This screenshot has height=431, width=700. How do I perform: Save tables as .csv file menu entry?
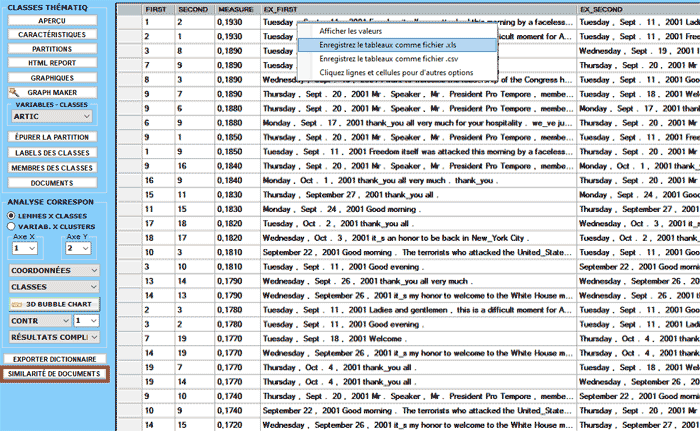click(x=397, y=59)
